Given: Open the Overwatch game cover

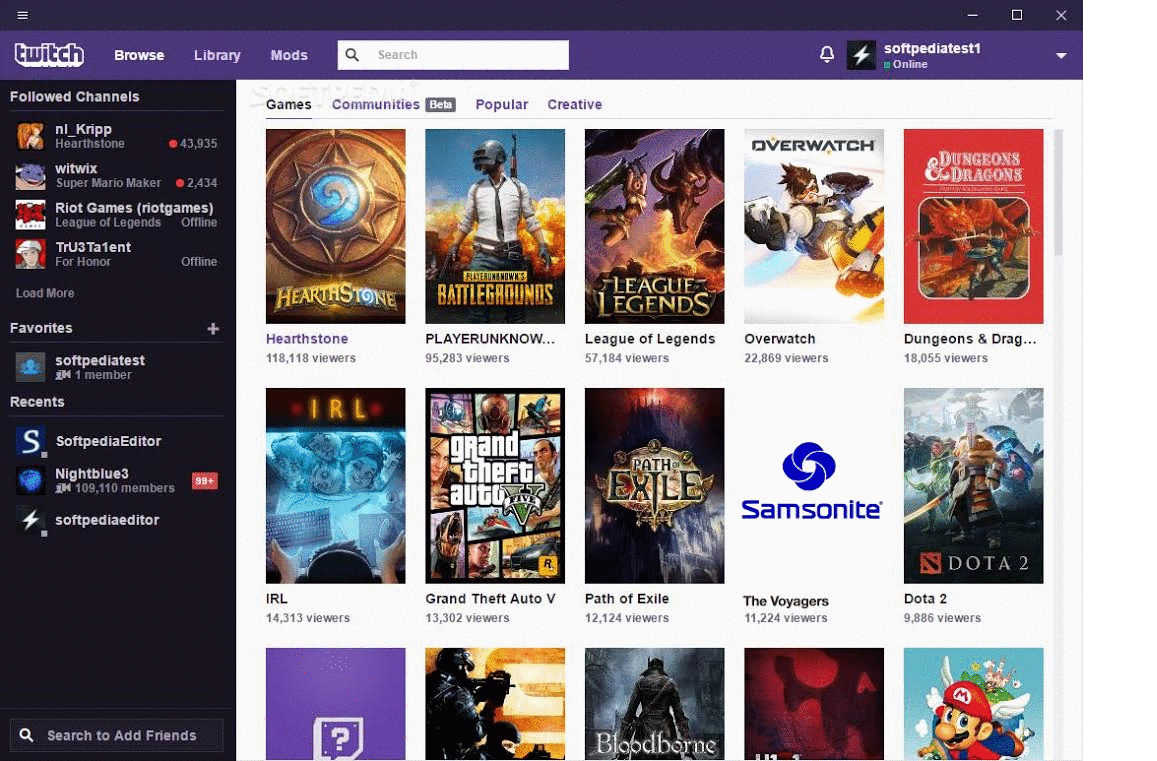Looking at the screenshot, I should pyautogui.click(x=814, y=227).
